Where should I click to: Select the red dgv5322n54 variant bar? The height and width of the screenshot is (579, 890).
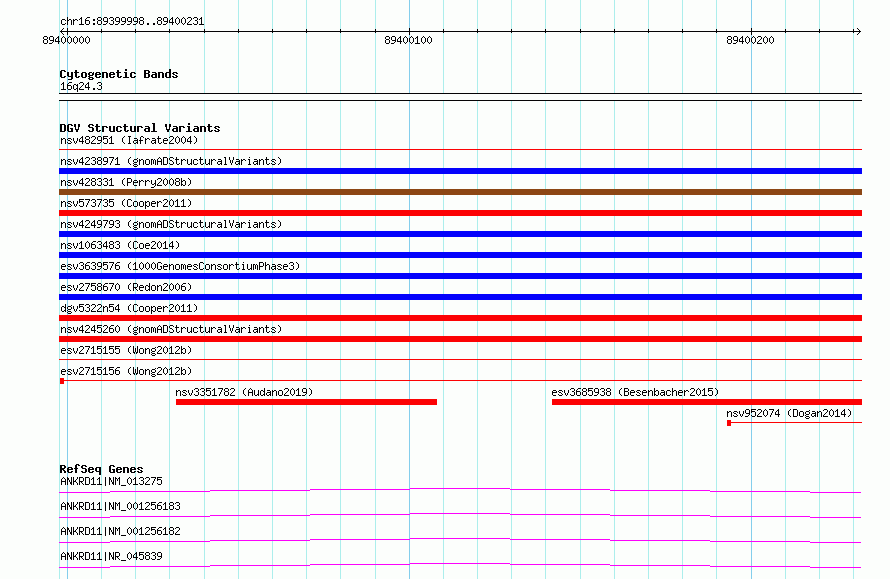pyautogui.click(x=460, y=318)
